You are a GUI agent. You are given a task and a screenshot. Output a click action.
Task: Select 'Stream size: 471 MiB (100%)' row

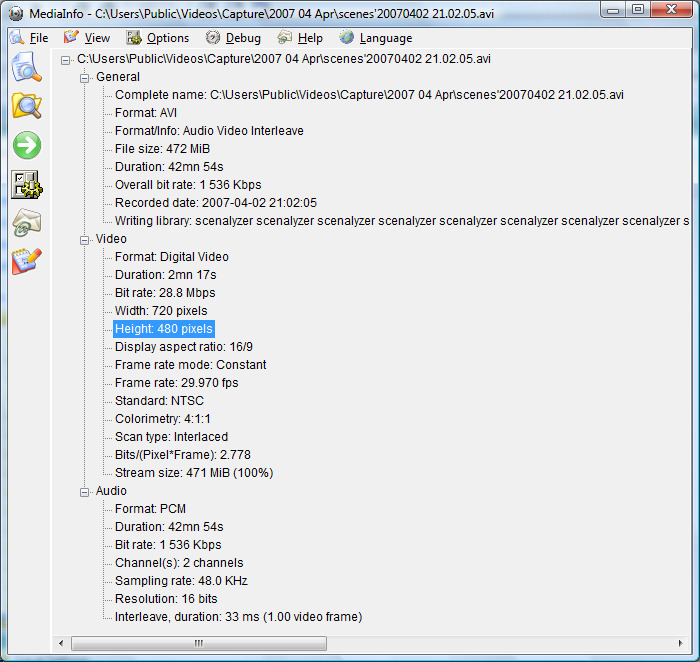pos(194,473)
